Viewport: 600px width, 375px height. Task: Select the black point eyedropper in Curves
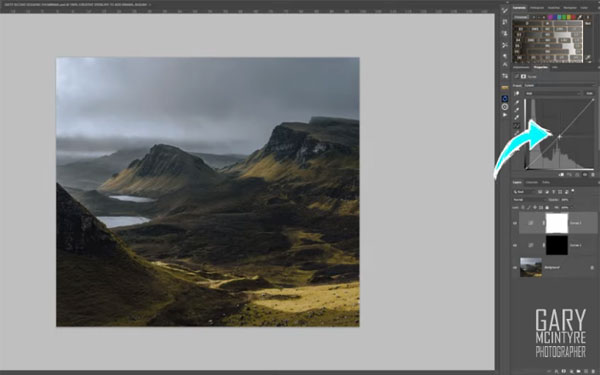517,103
